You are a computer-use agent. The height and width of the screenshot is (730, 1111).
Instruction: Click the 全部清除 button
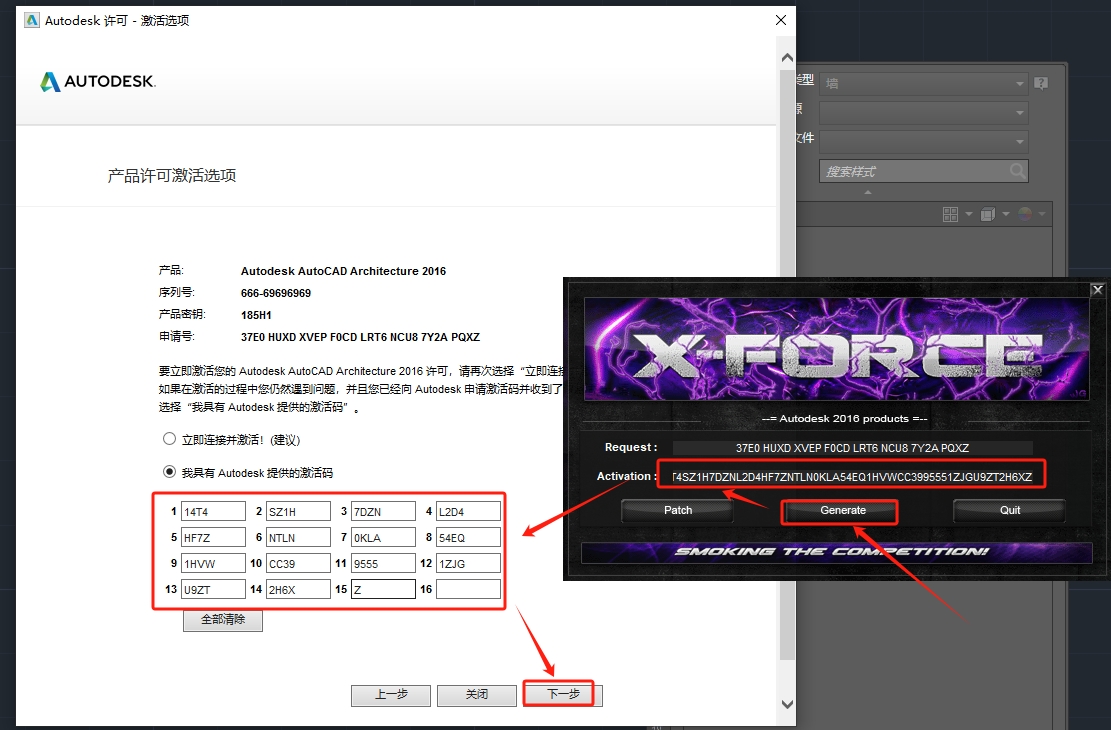pyautogui.click(x=223, y=620)
